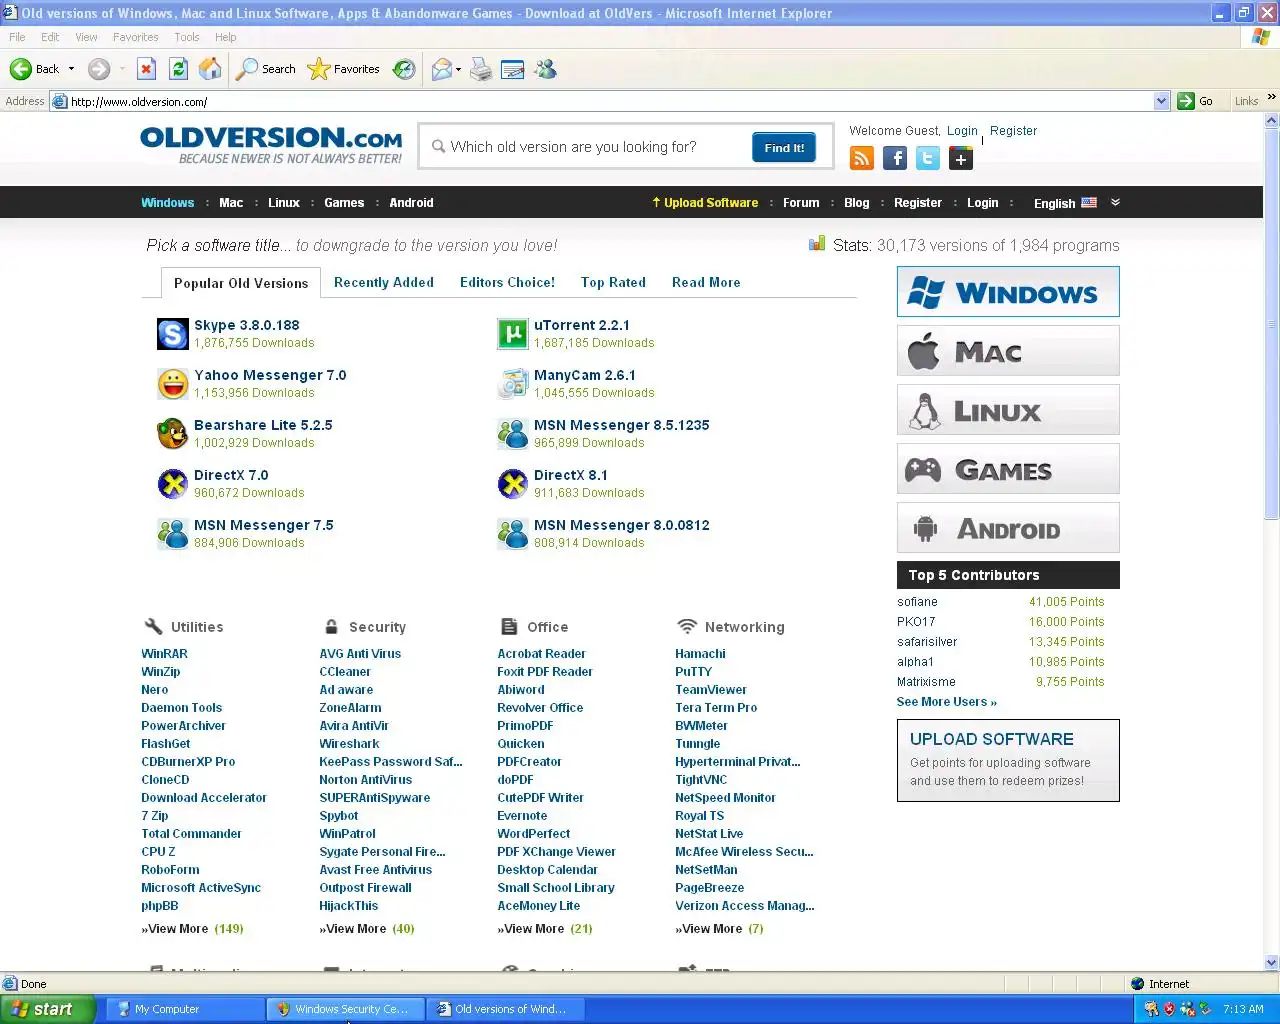Open the Forum nav link
The image size is (1280, 1024).
pyautogui.click(x=801, y=202)
